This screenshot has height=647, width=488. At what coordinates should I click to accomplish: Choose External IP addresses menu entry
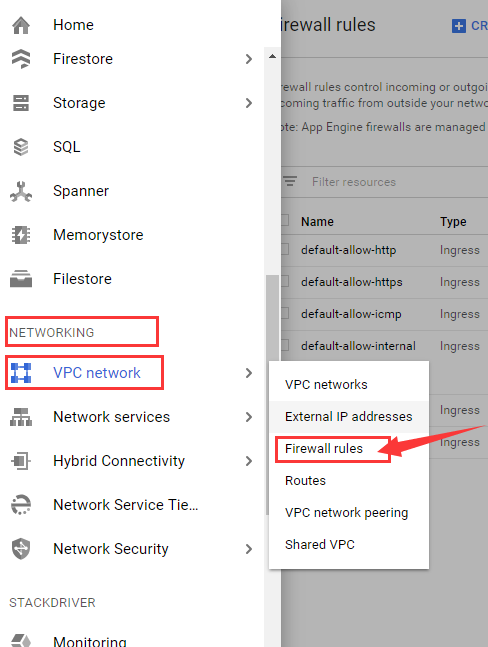point(349,417)
